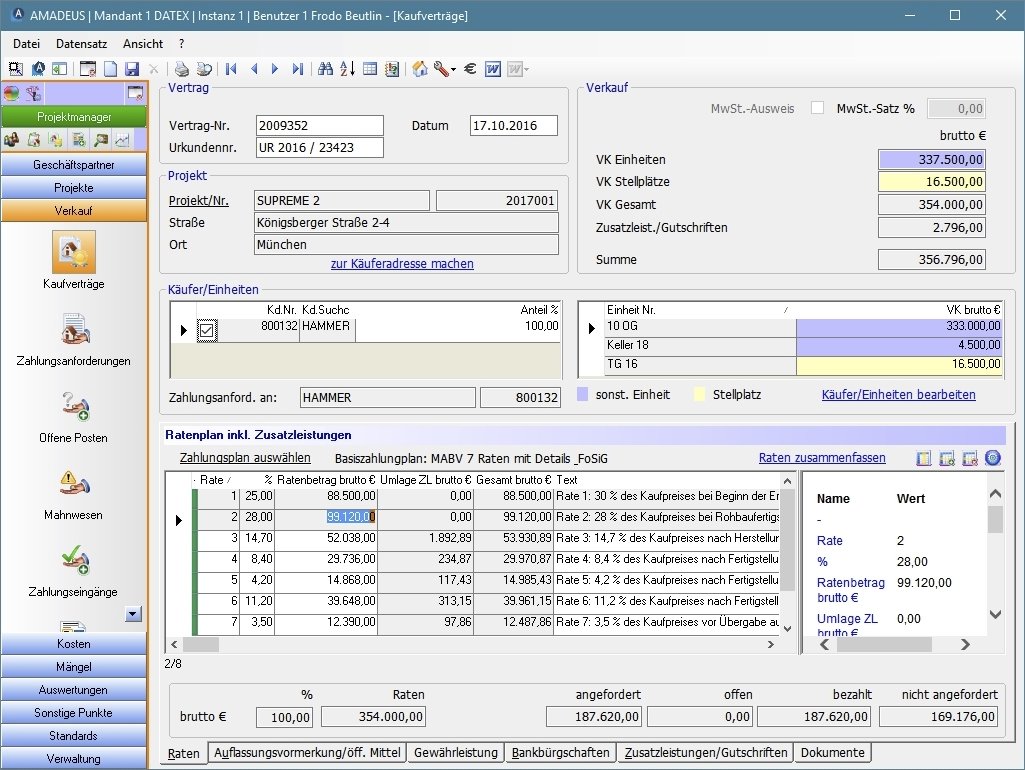Image resolution: width=1025 pixels, height=770 pixels.
Task: Expand the Kosten sidebar section
Action: click(x=74, y=644)
